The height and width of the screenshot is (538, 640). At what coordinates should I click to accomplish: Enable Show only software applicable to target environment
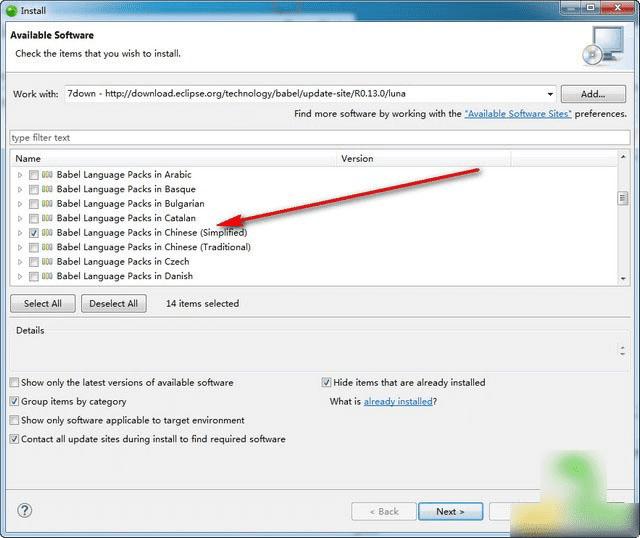14,420
